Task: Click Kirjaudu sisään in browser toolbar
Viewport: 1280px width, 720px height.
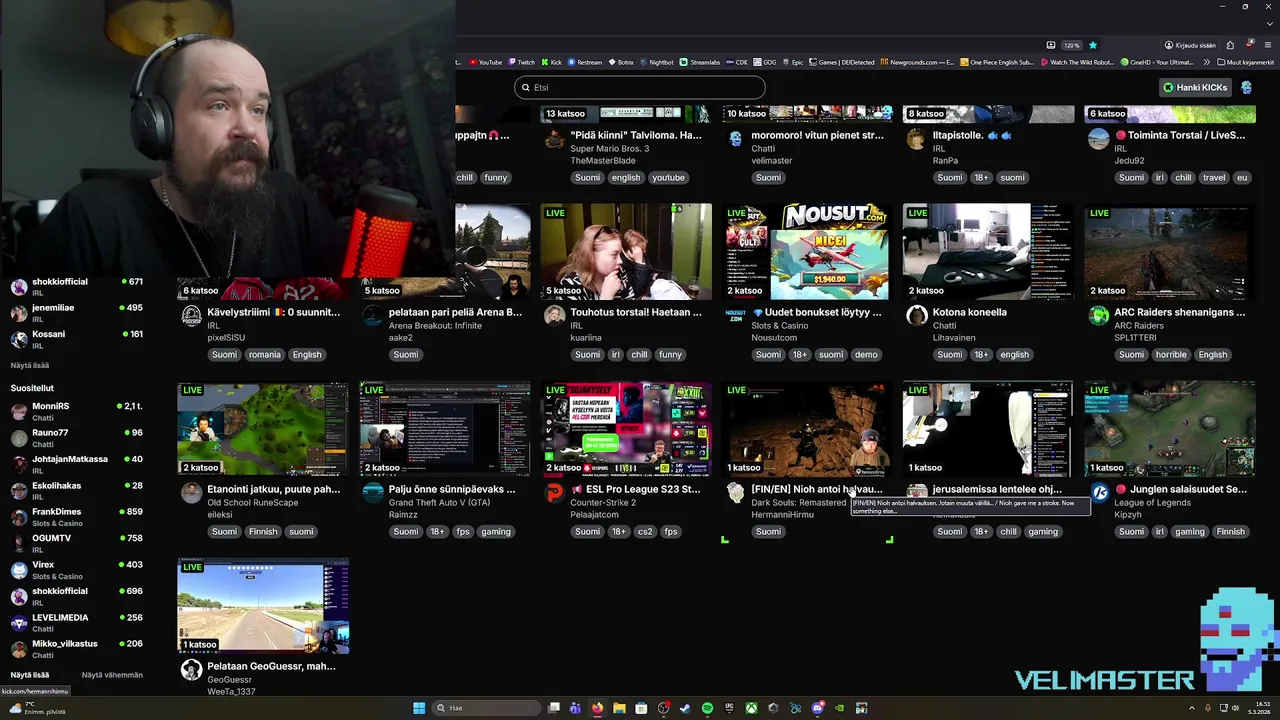Action: 1189,45
